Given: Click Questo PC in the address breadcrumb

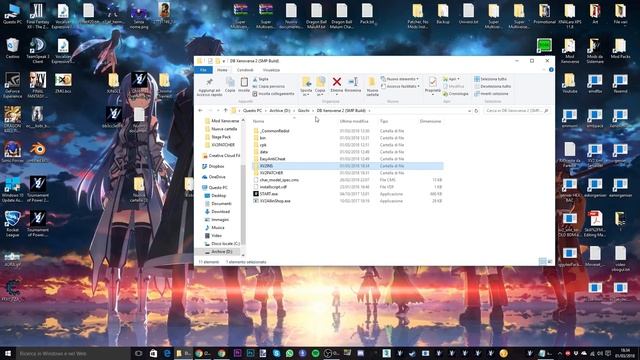Looking at the screenshot, I should [252, 111].
